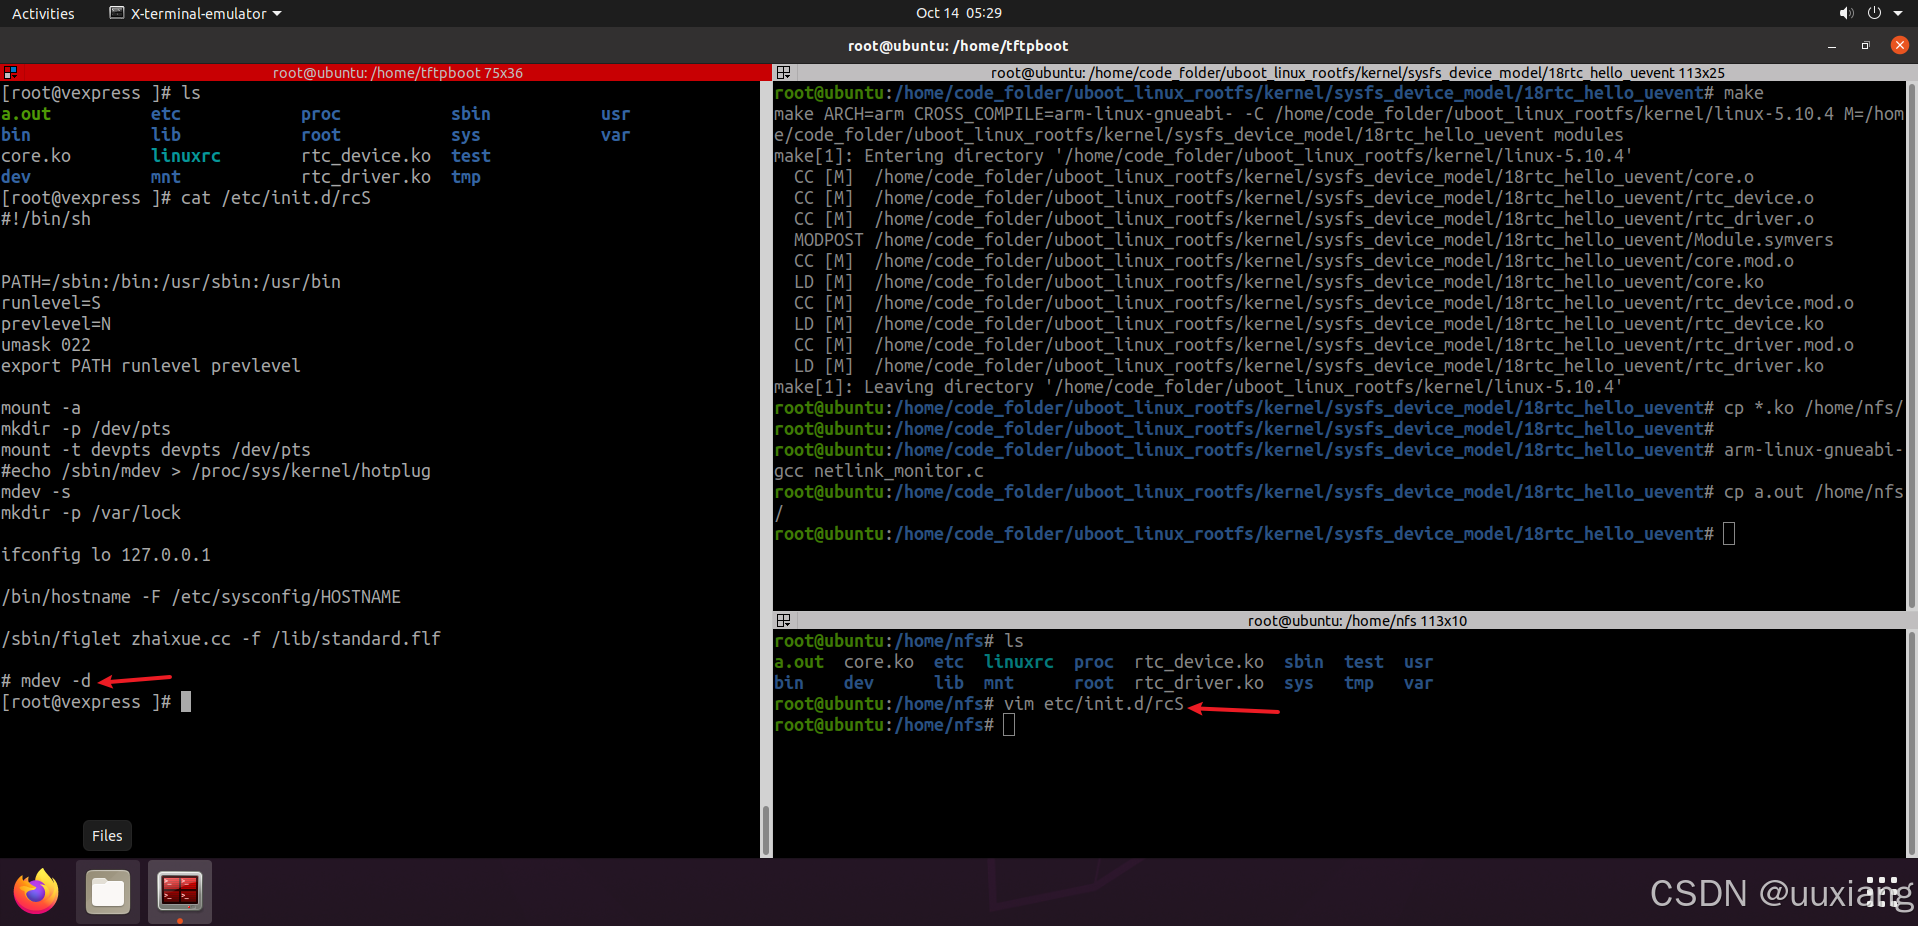The height and width of the screenshot is (926, 1918).
Task: Click the MODPOST Module.symvers line
Action: (x=1314, y=240)
